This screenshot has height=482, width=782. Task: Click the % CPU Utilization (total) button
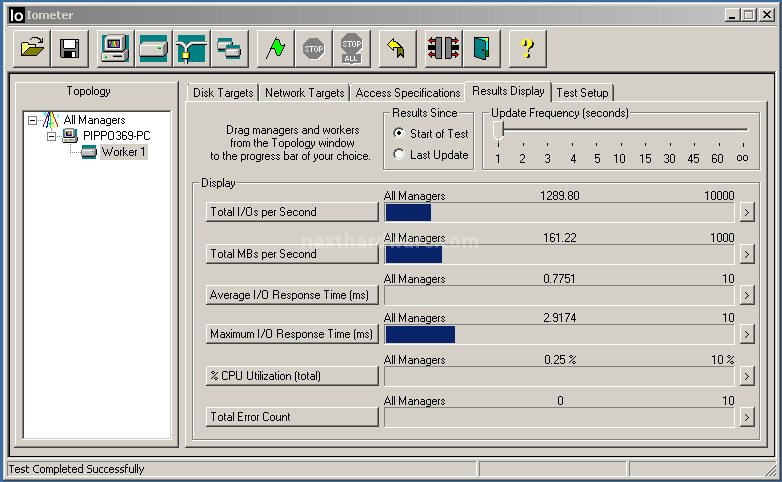tap(292, 376)
